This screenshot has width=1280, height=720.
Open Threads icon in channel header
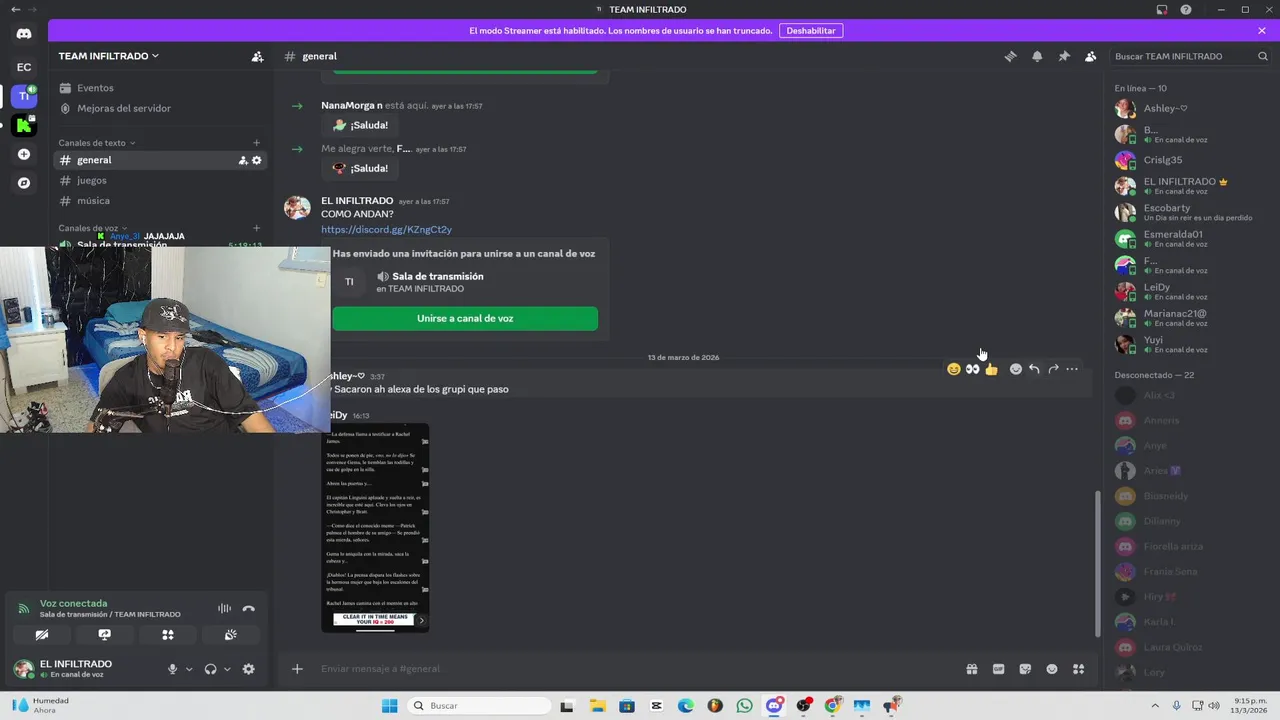(x=1010, y=56)
